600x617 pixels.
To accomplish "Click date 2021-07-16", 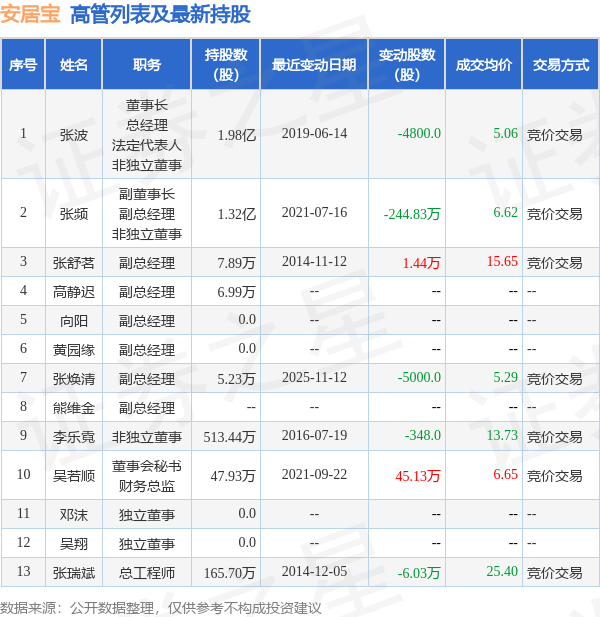I will [314, 212].
